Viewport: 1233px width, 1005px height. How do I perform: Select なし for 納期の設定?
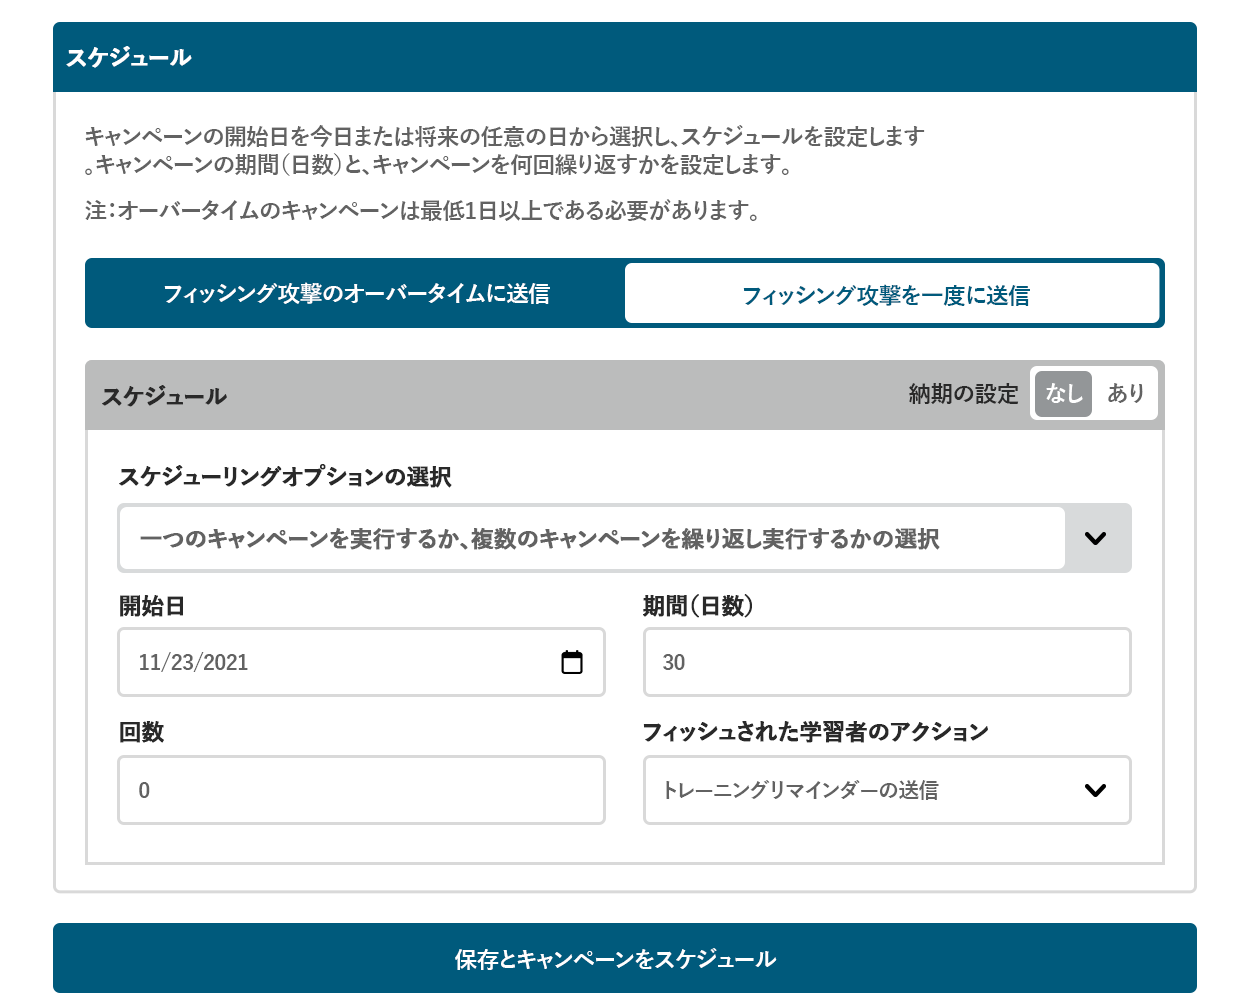tap(1063, 394)
